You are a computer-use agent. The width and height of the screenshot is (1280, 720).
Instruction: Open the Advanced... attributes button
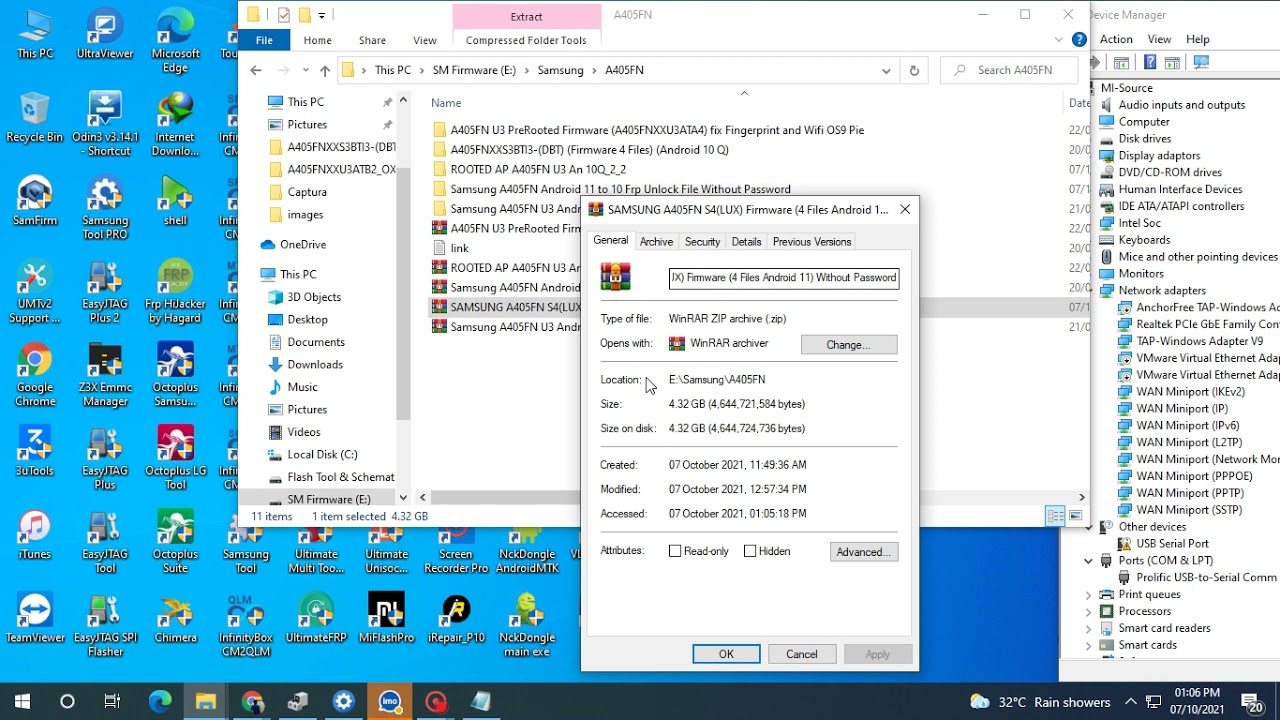coord(864,552)
